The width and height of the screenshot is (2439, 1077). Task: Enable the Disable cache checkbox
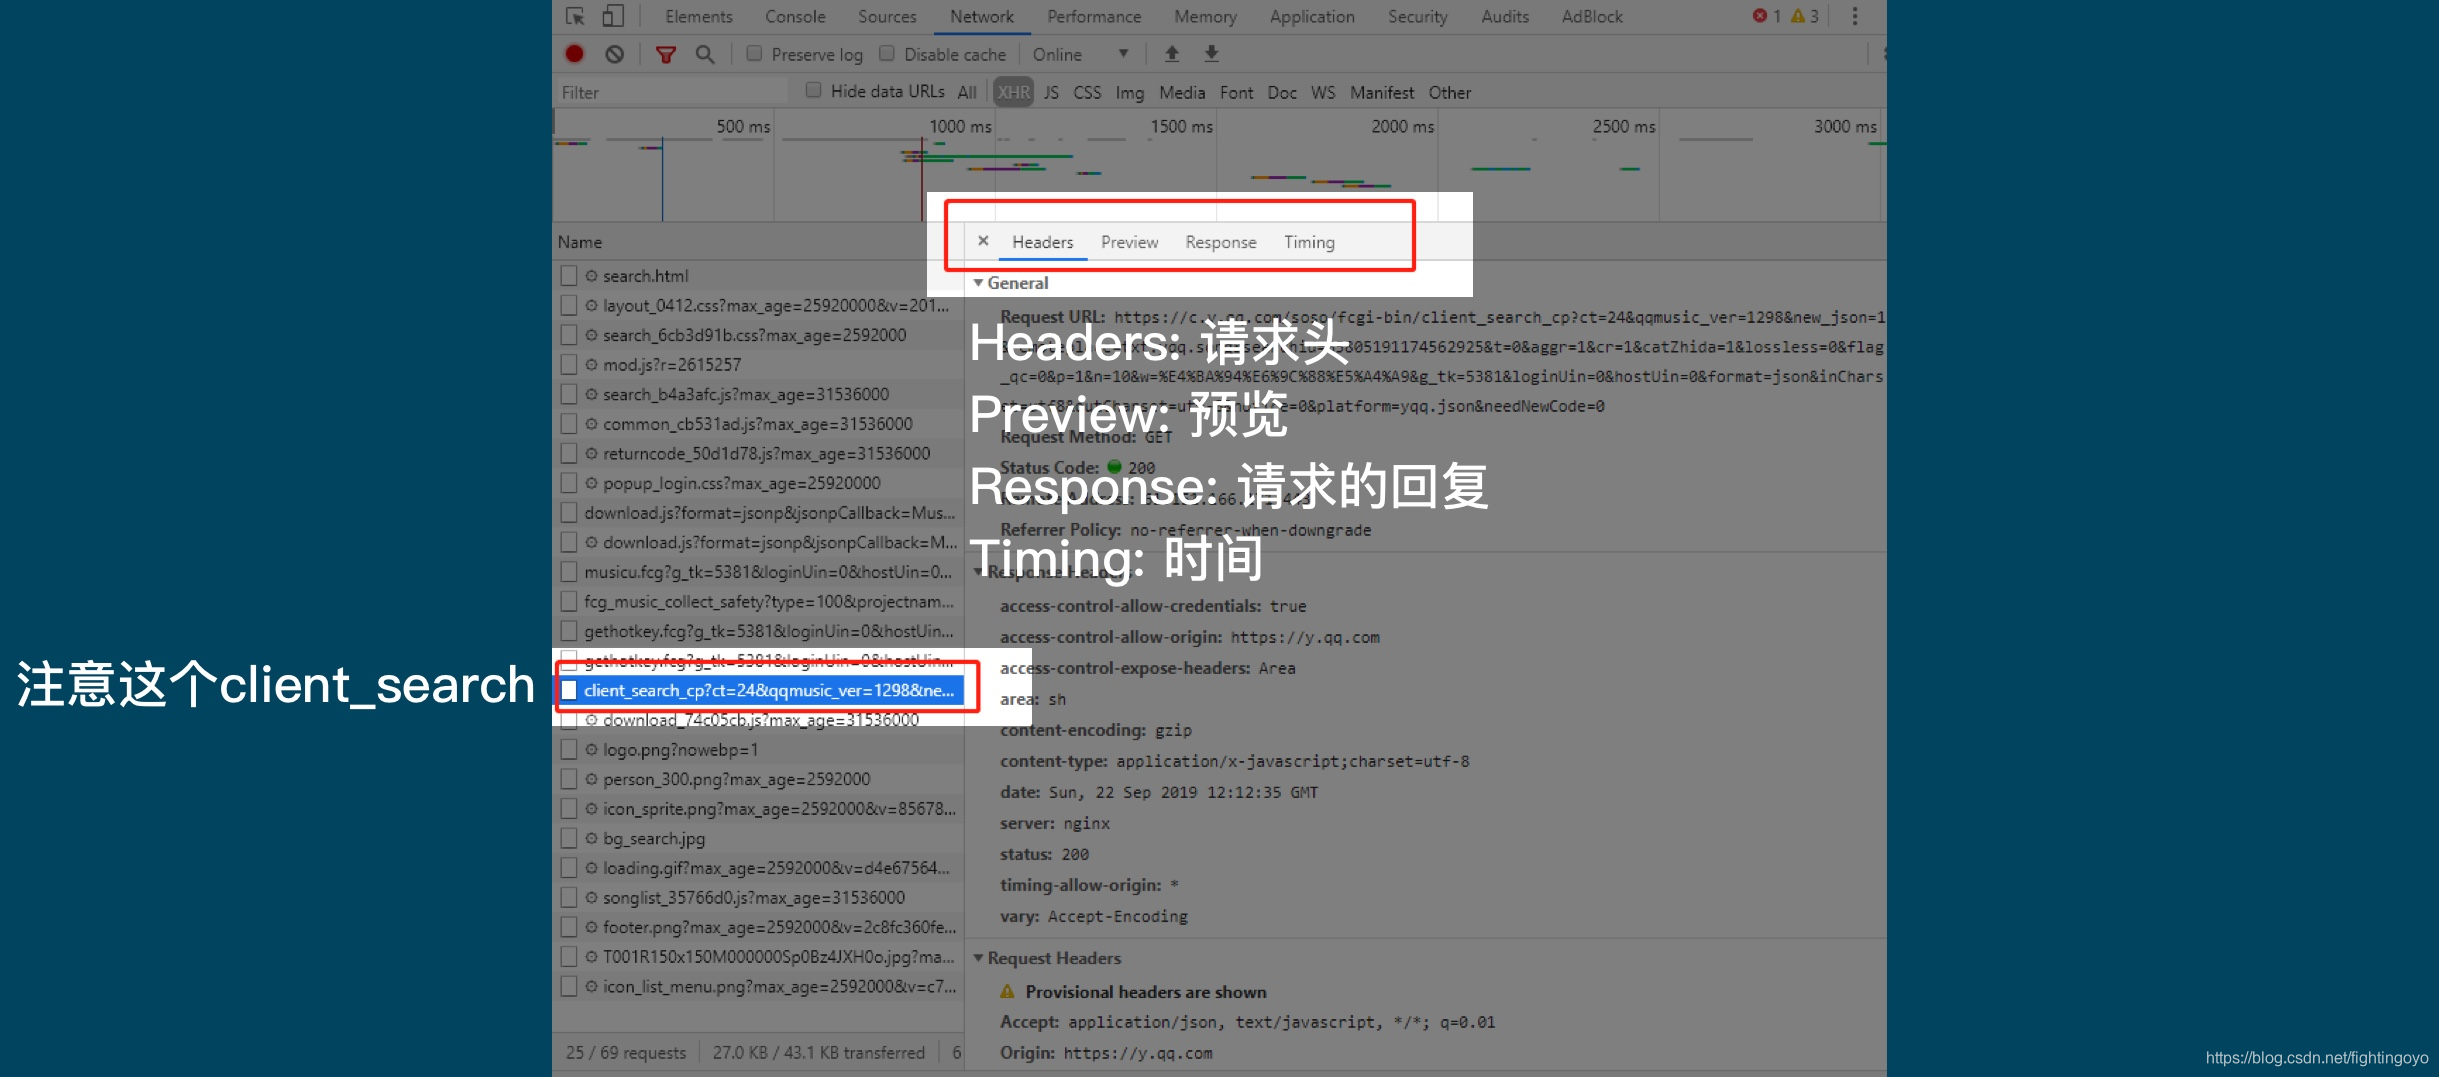[x=887, y=53]
